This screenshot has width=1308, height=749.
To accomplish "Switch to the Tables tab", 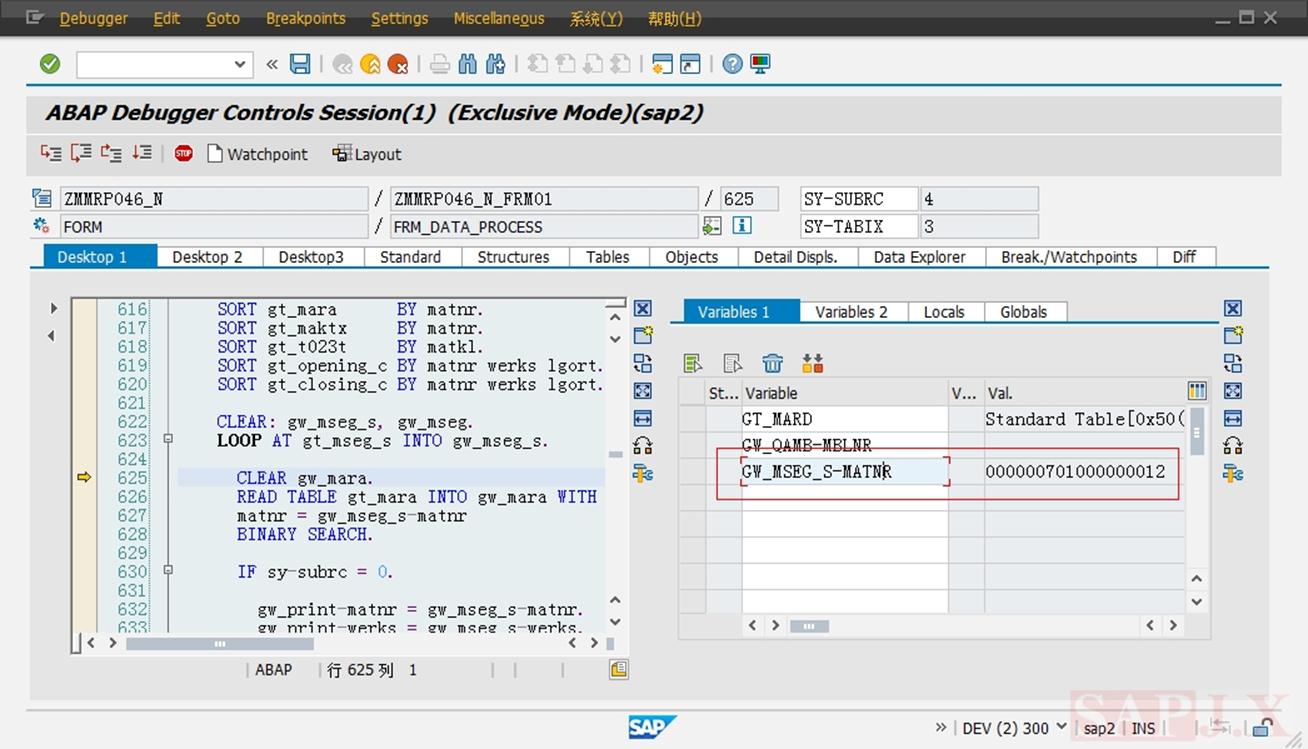I will click(608, 257).
